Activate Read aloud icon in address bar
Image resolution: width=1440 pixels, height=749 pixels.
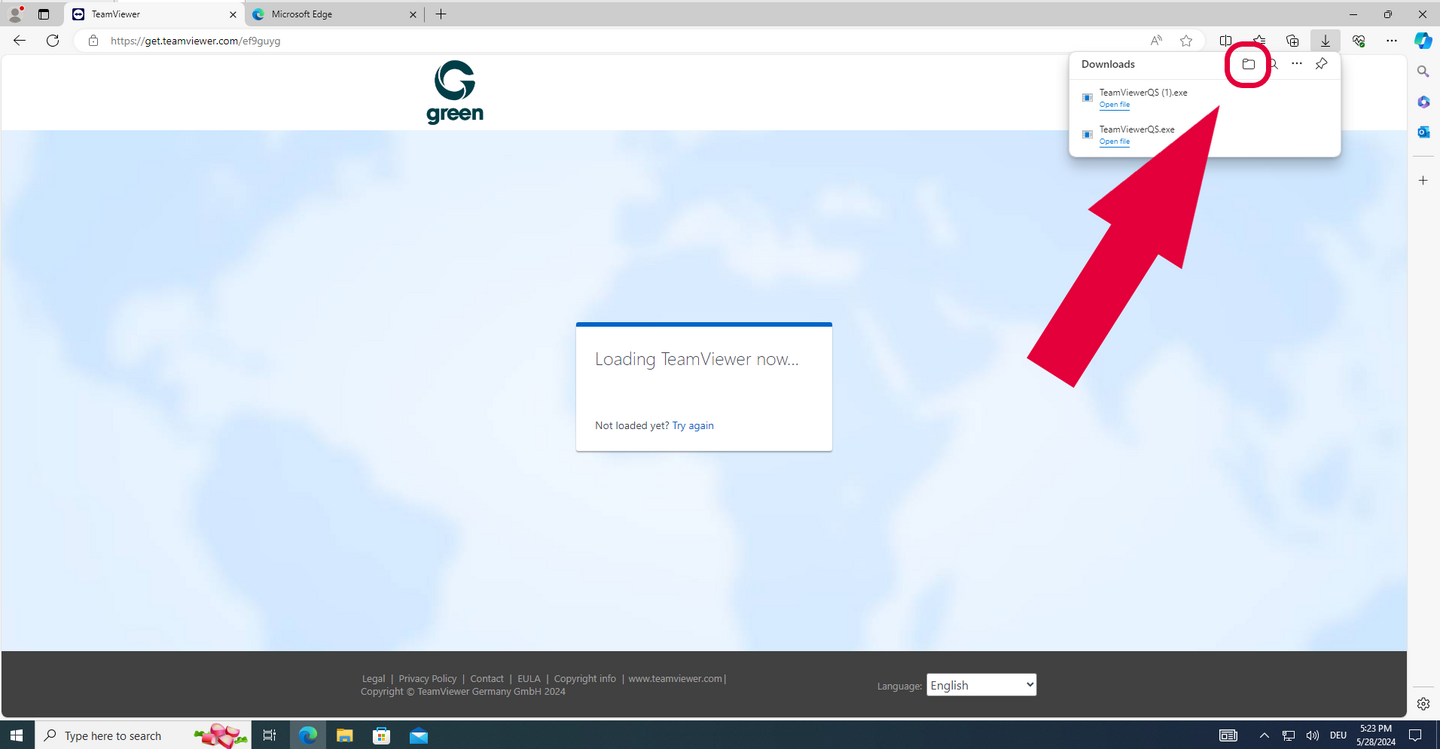pos(1156,41)
